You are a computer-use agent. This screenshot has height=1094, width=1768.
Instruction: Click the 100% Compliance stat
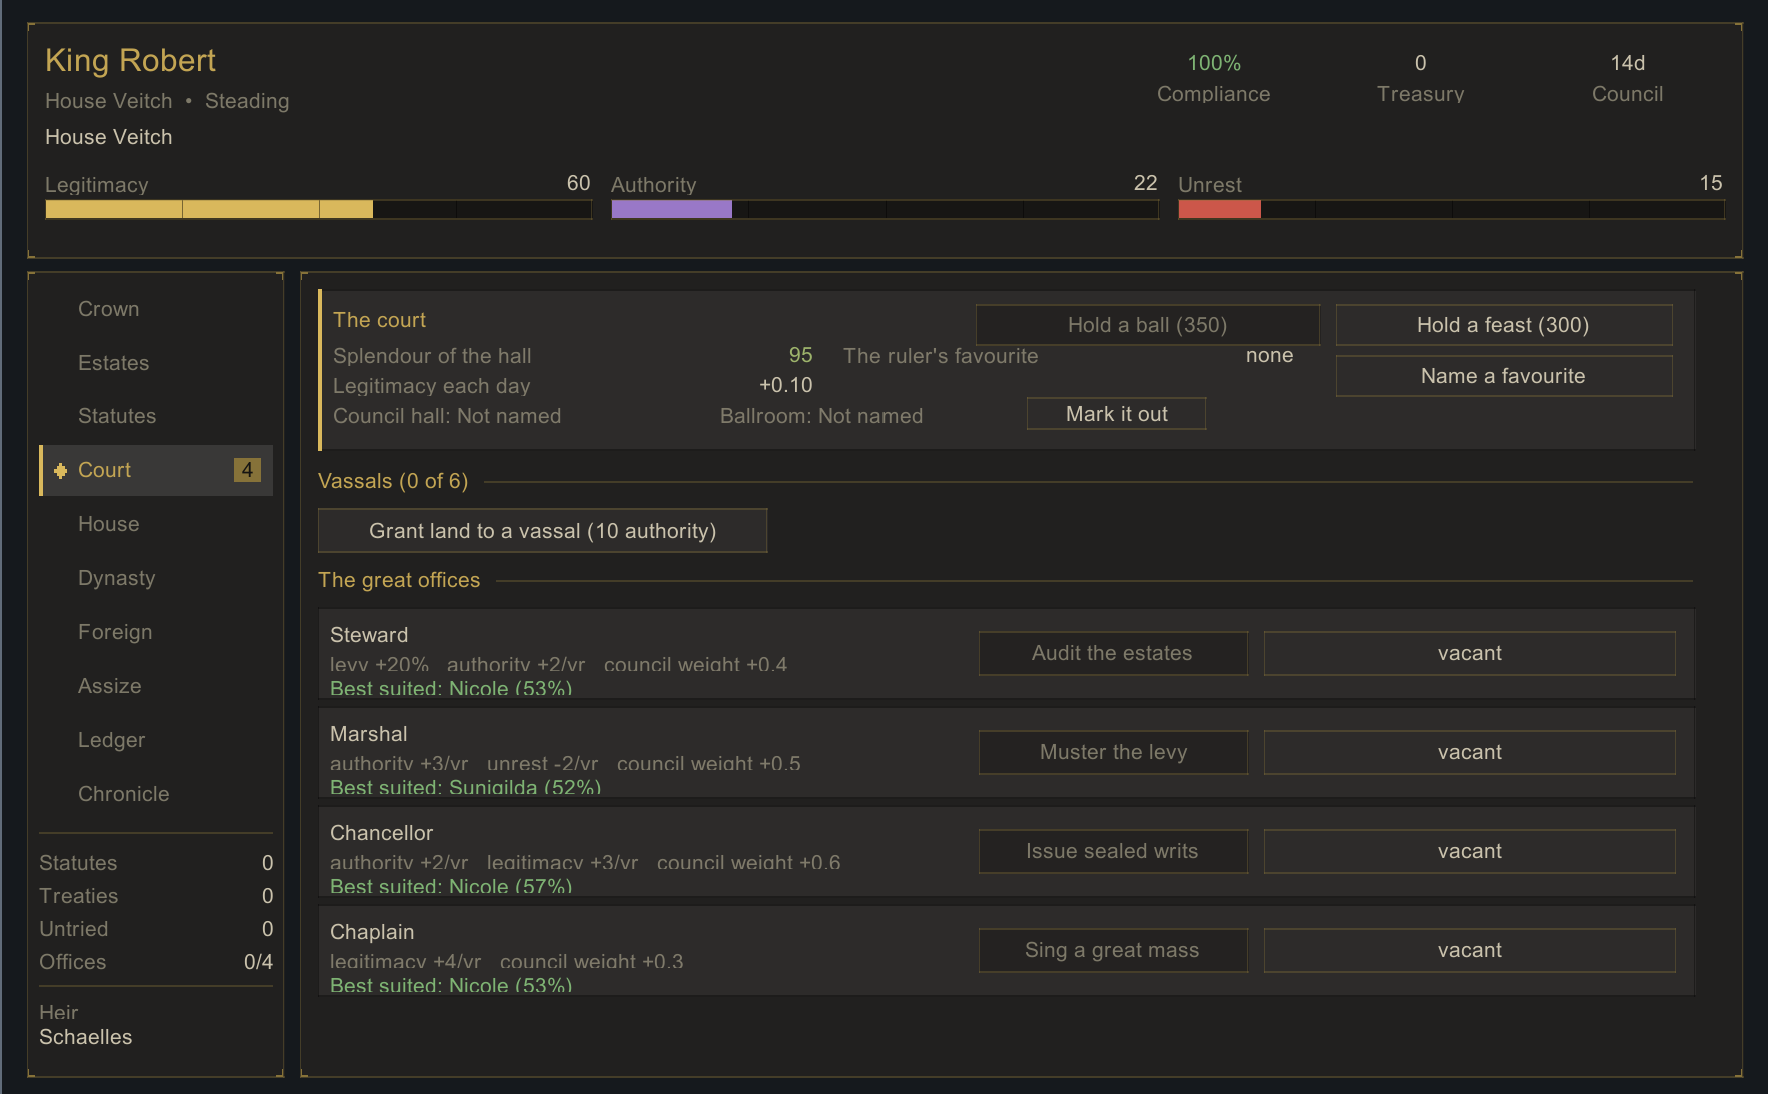(1213, 78)
